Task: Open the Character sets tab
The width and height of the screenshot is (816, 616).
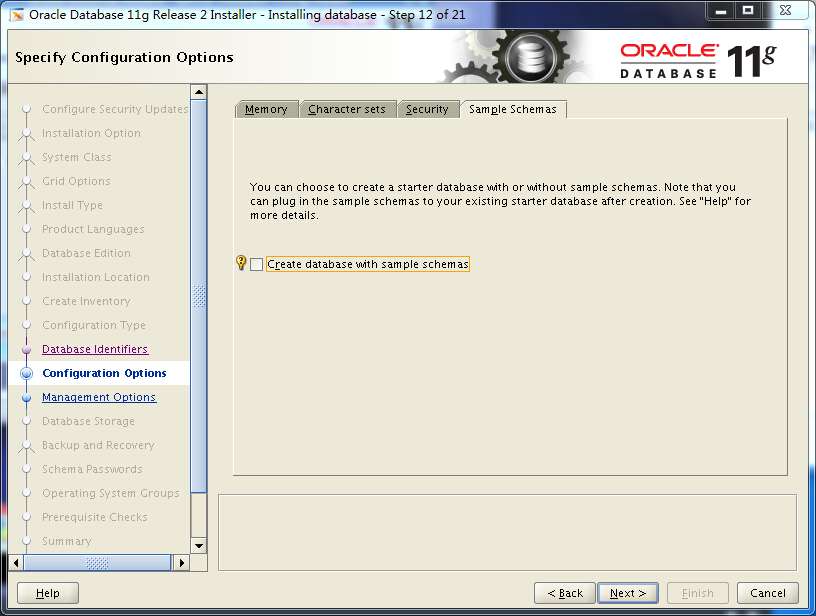Action: click(x=347, y=109)
